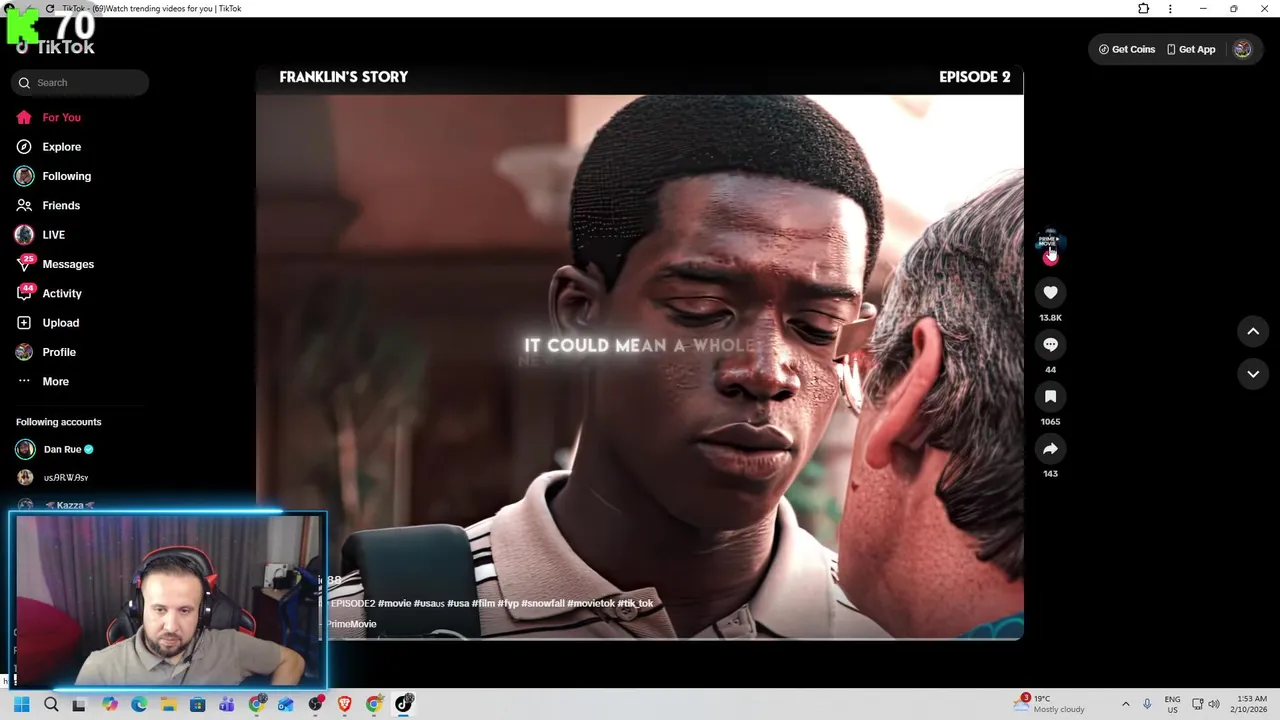The height and width of the screenshot is (720, 1280).
Task: Go to the next video with the down chevron
Action: tap(1253, 374)
